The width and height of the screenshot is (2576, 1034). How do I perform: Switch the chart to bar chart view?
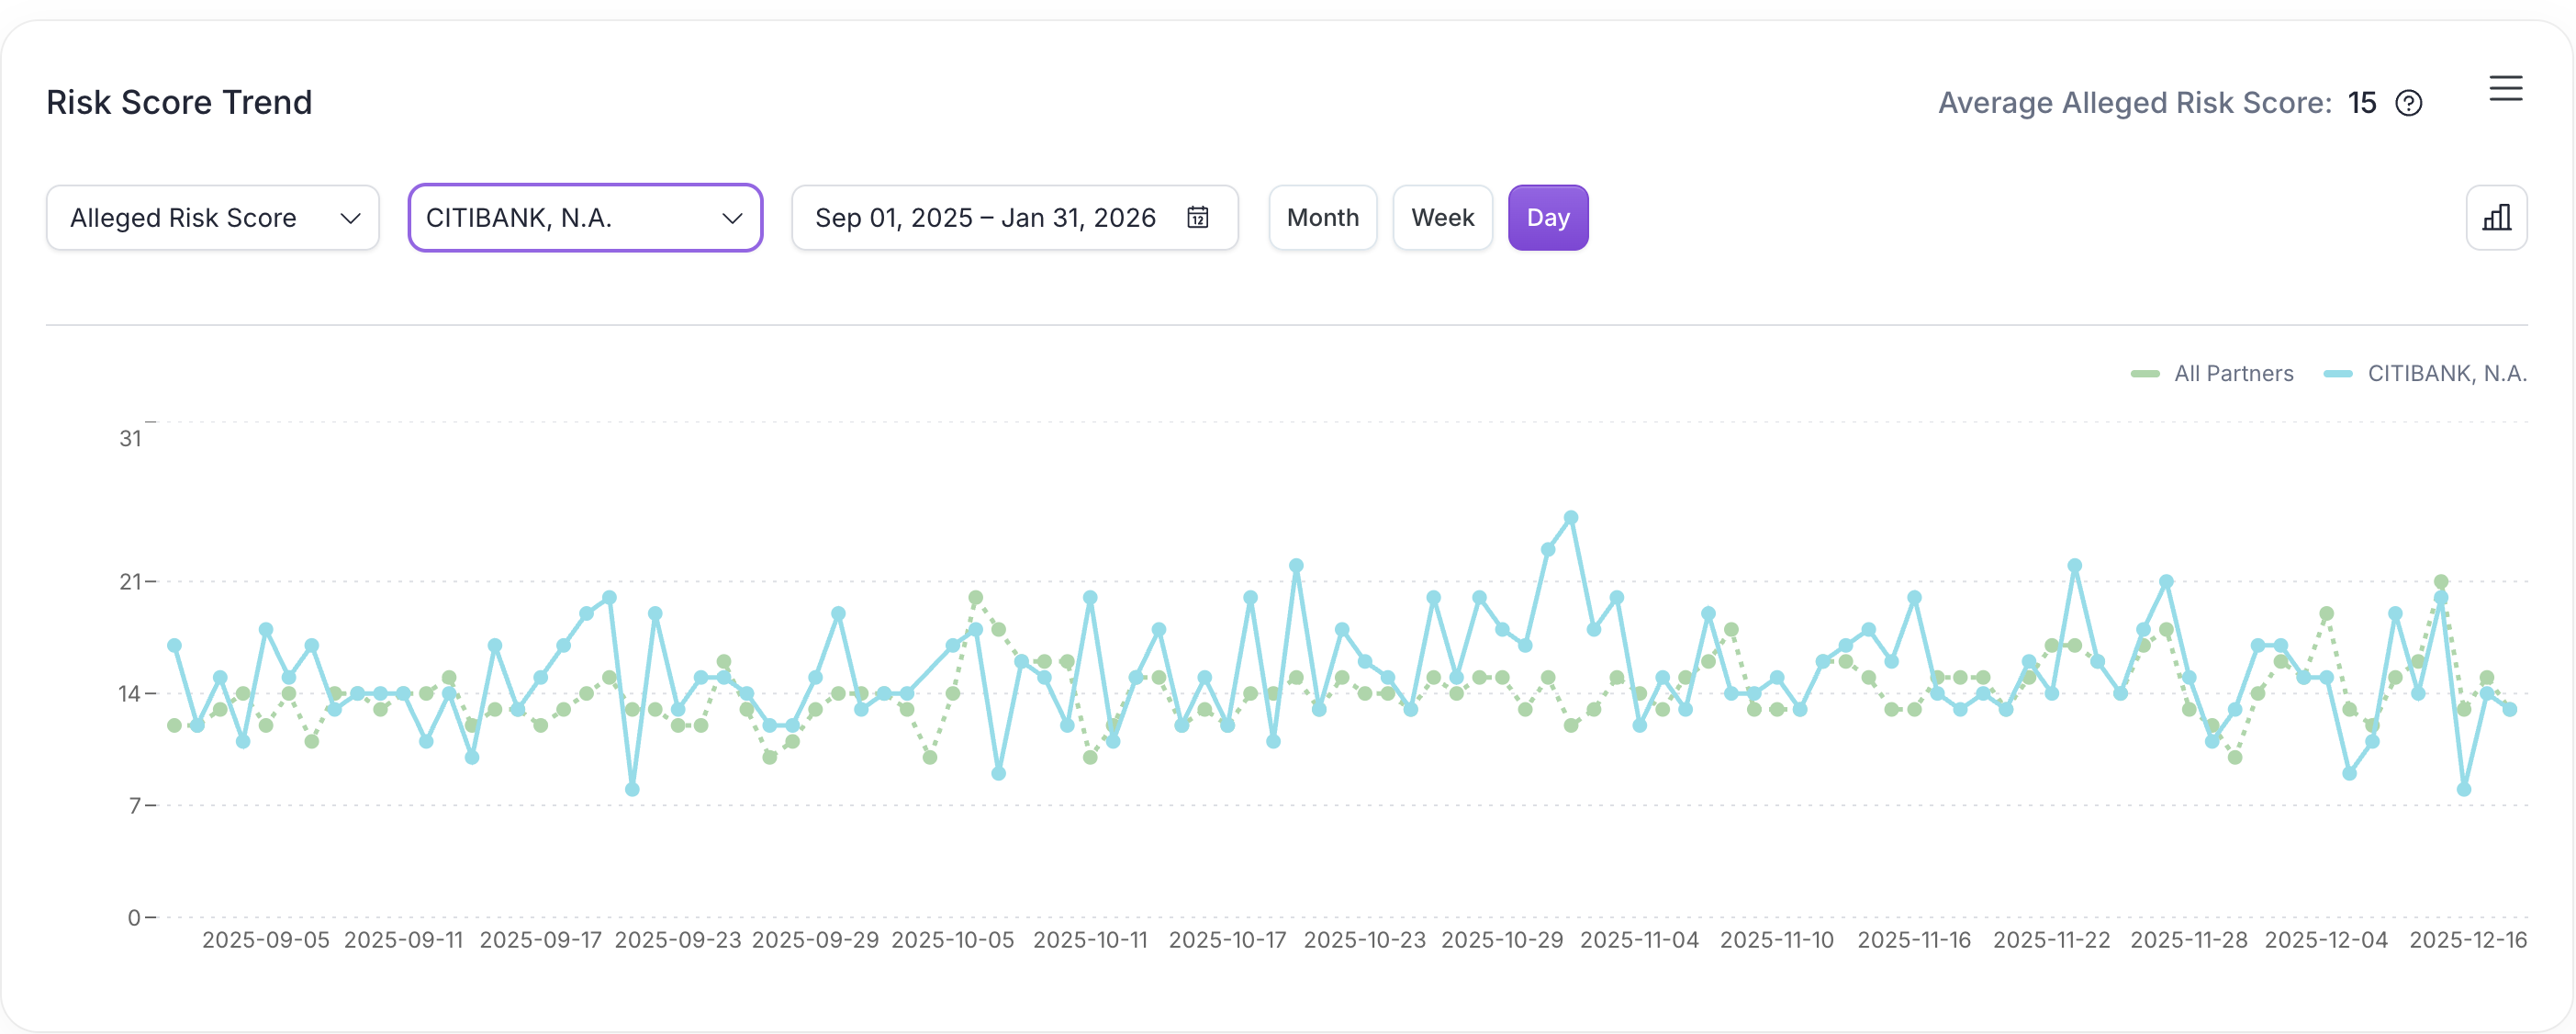click(x=2497, y=217)
